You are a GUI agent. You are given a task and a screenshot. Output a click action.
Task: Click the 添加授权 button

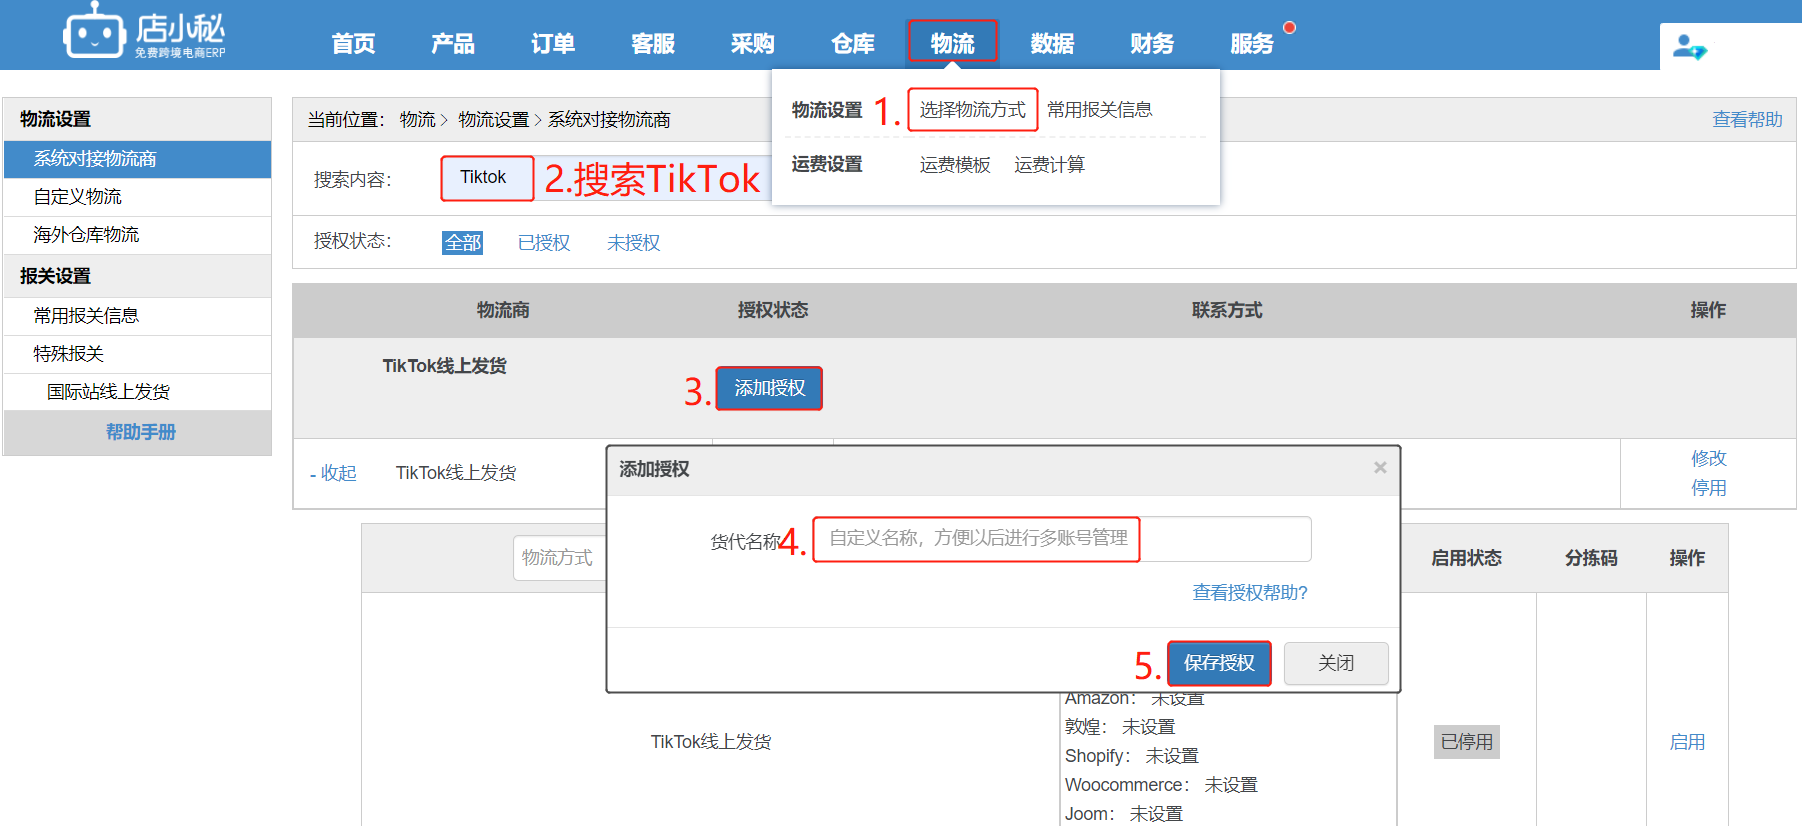pyautogui.click(x=769, y=388)
